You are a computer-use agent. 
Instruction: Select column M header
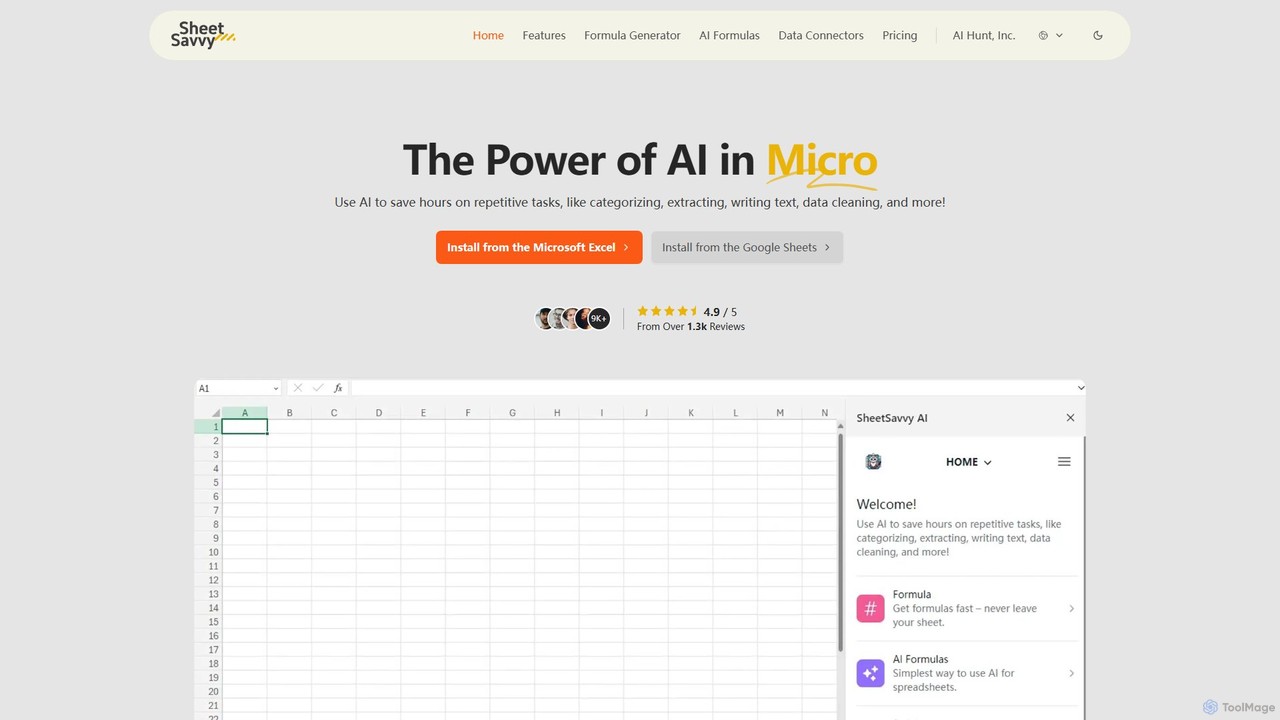click(780, 412)
